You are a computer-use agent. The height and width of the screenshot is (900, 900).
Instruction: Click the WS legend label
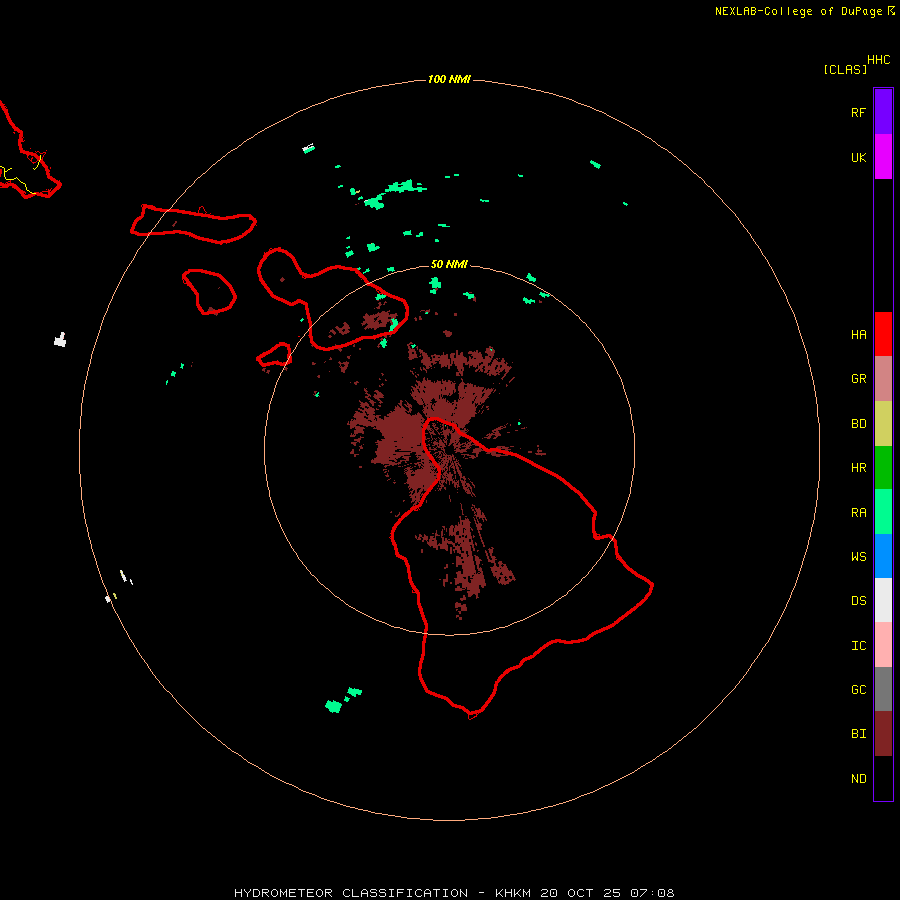coord(858,557)
